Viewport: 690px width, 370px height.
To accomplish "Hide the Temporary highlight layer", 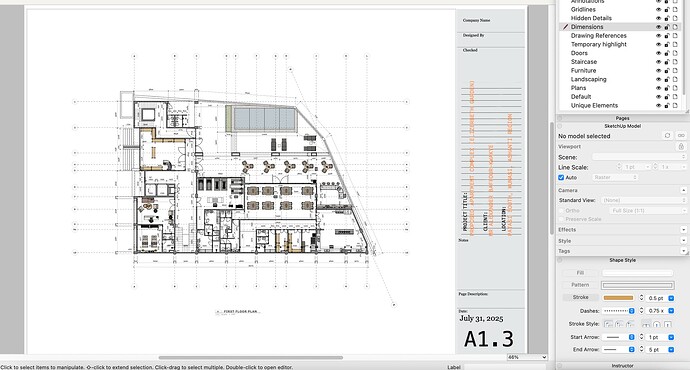I will (659, 45).
